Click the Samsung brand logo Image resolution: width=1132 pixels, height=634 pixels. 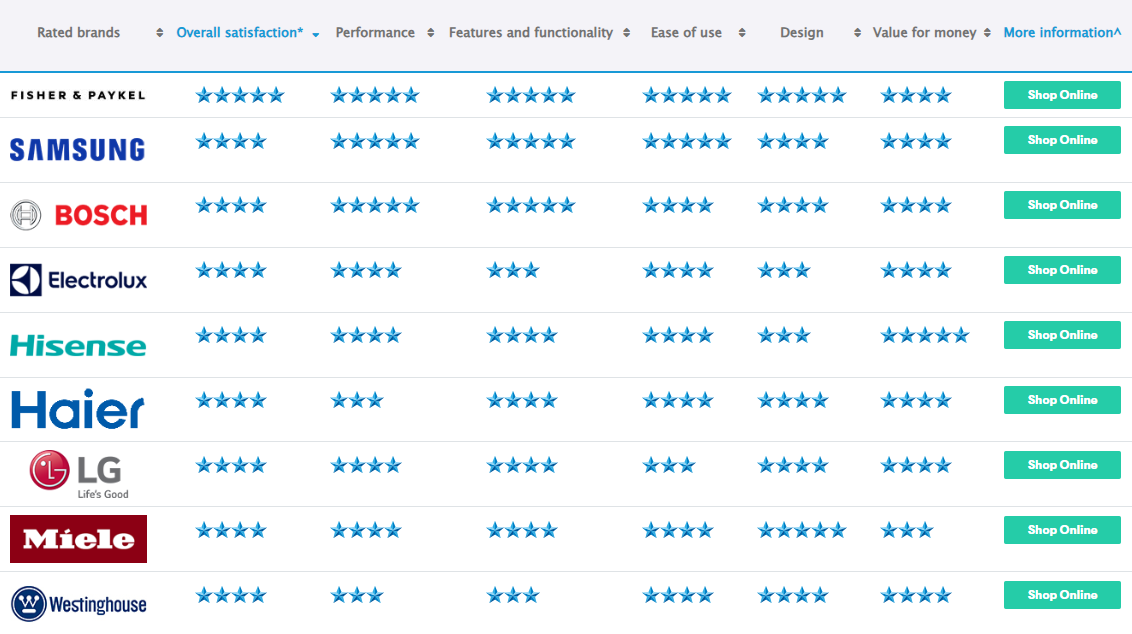[77, 149]
